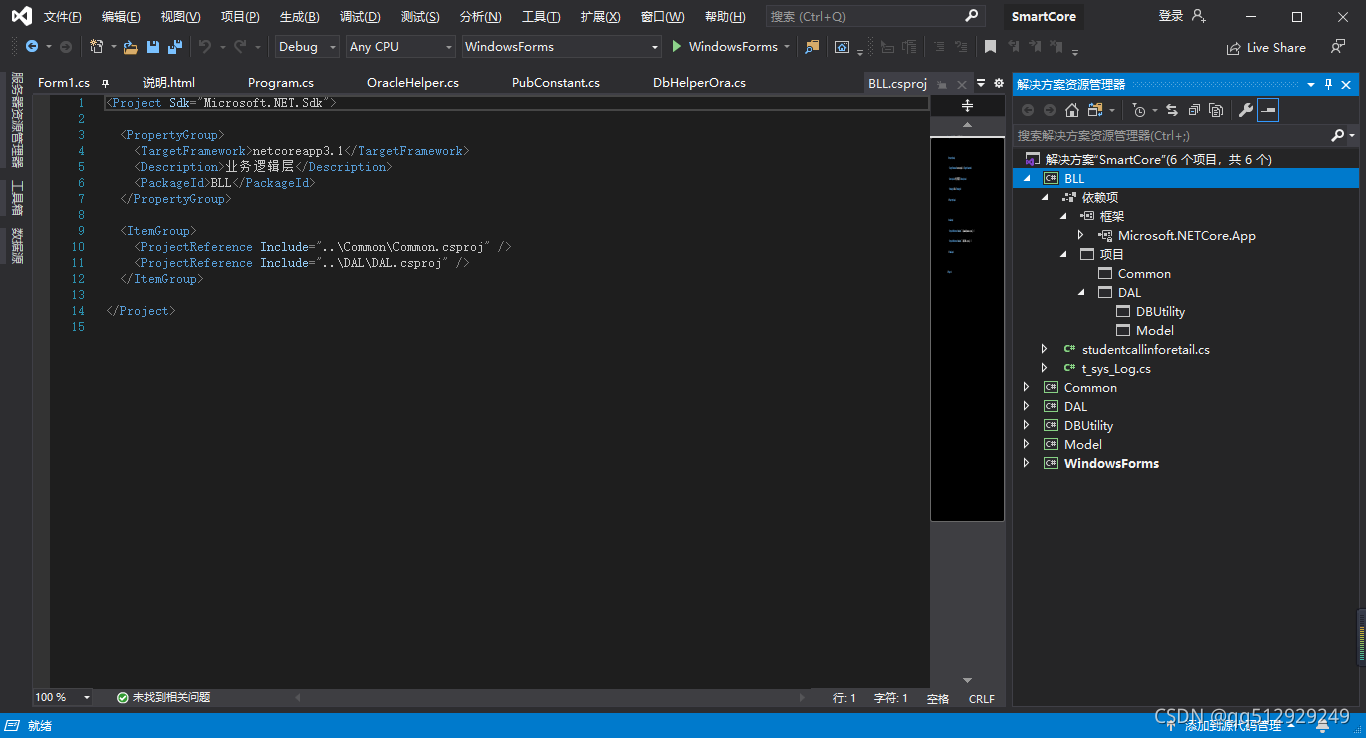Open the 工具(T) menu
1366x738 pixels.
click(541, 17)
